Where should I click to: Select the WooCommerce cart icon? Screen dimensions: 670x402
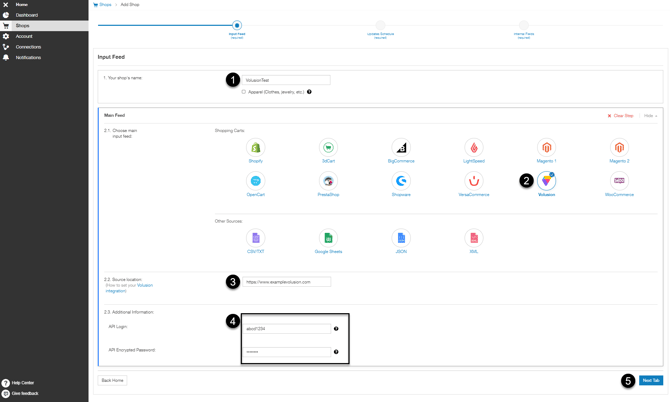(619, 181)
